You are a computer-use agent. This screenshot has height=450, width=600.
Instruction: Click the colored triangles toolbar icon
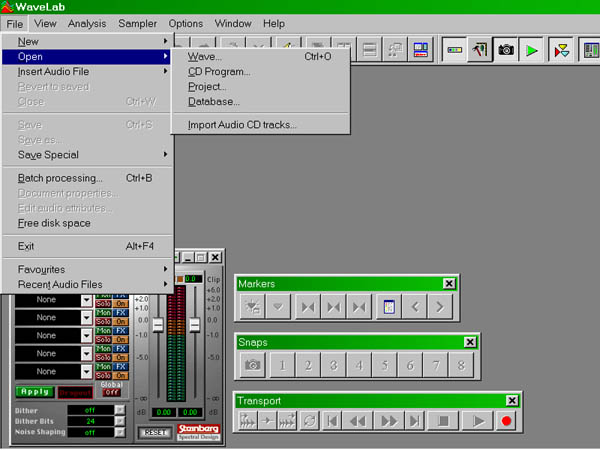[561, 50]
